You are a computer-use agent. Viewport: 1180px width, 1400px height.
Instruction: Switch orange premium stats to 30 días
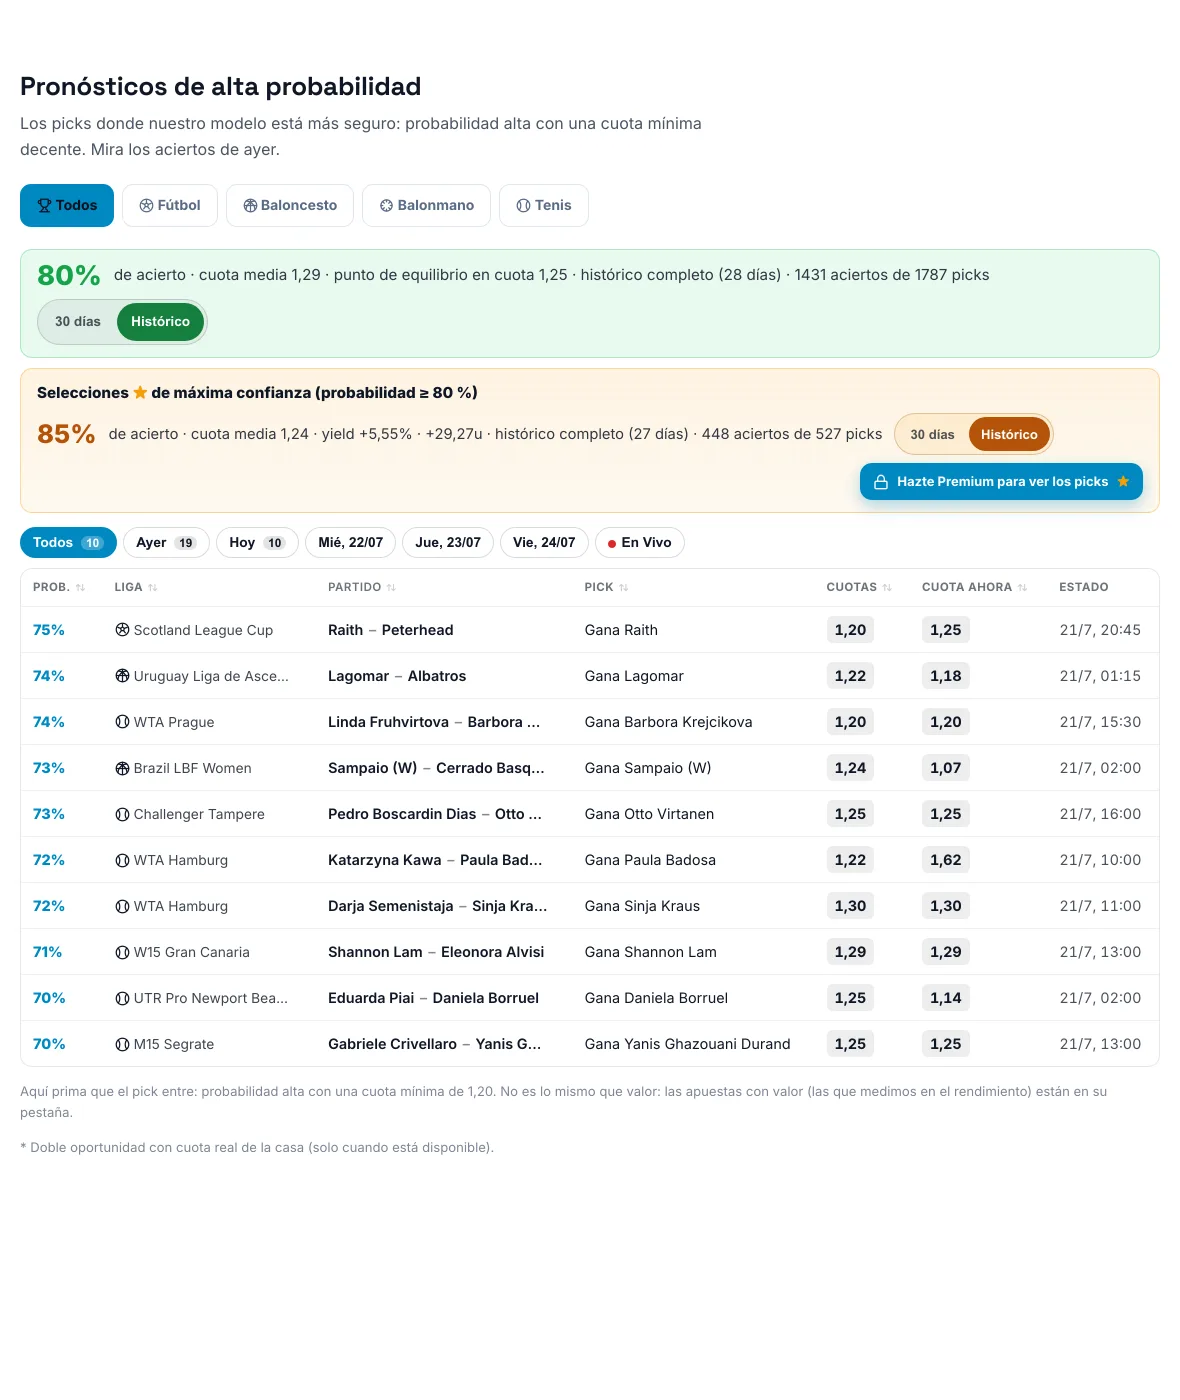coord(932,434)
